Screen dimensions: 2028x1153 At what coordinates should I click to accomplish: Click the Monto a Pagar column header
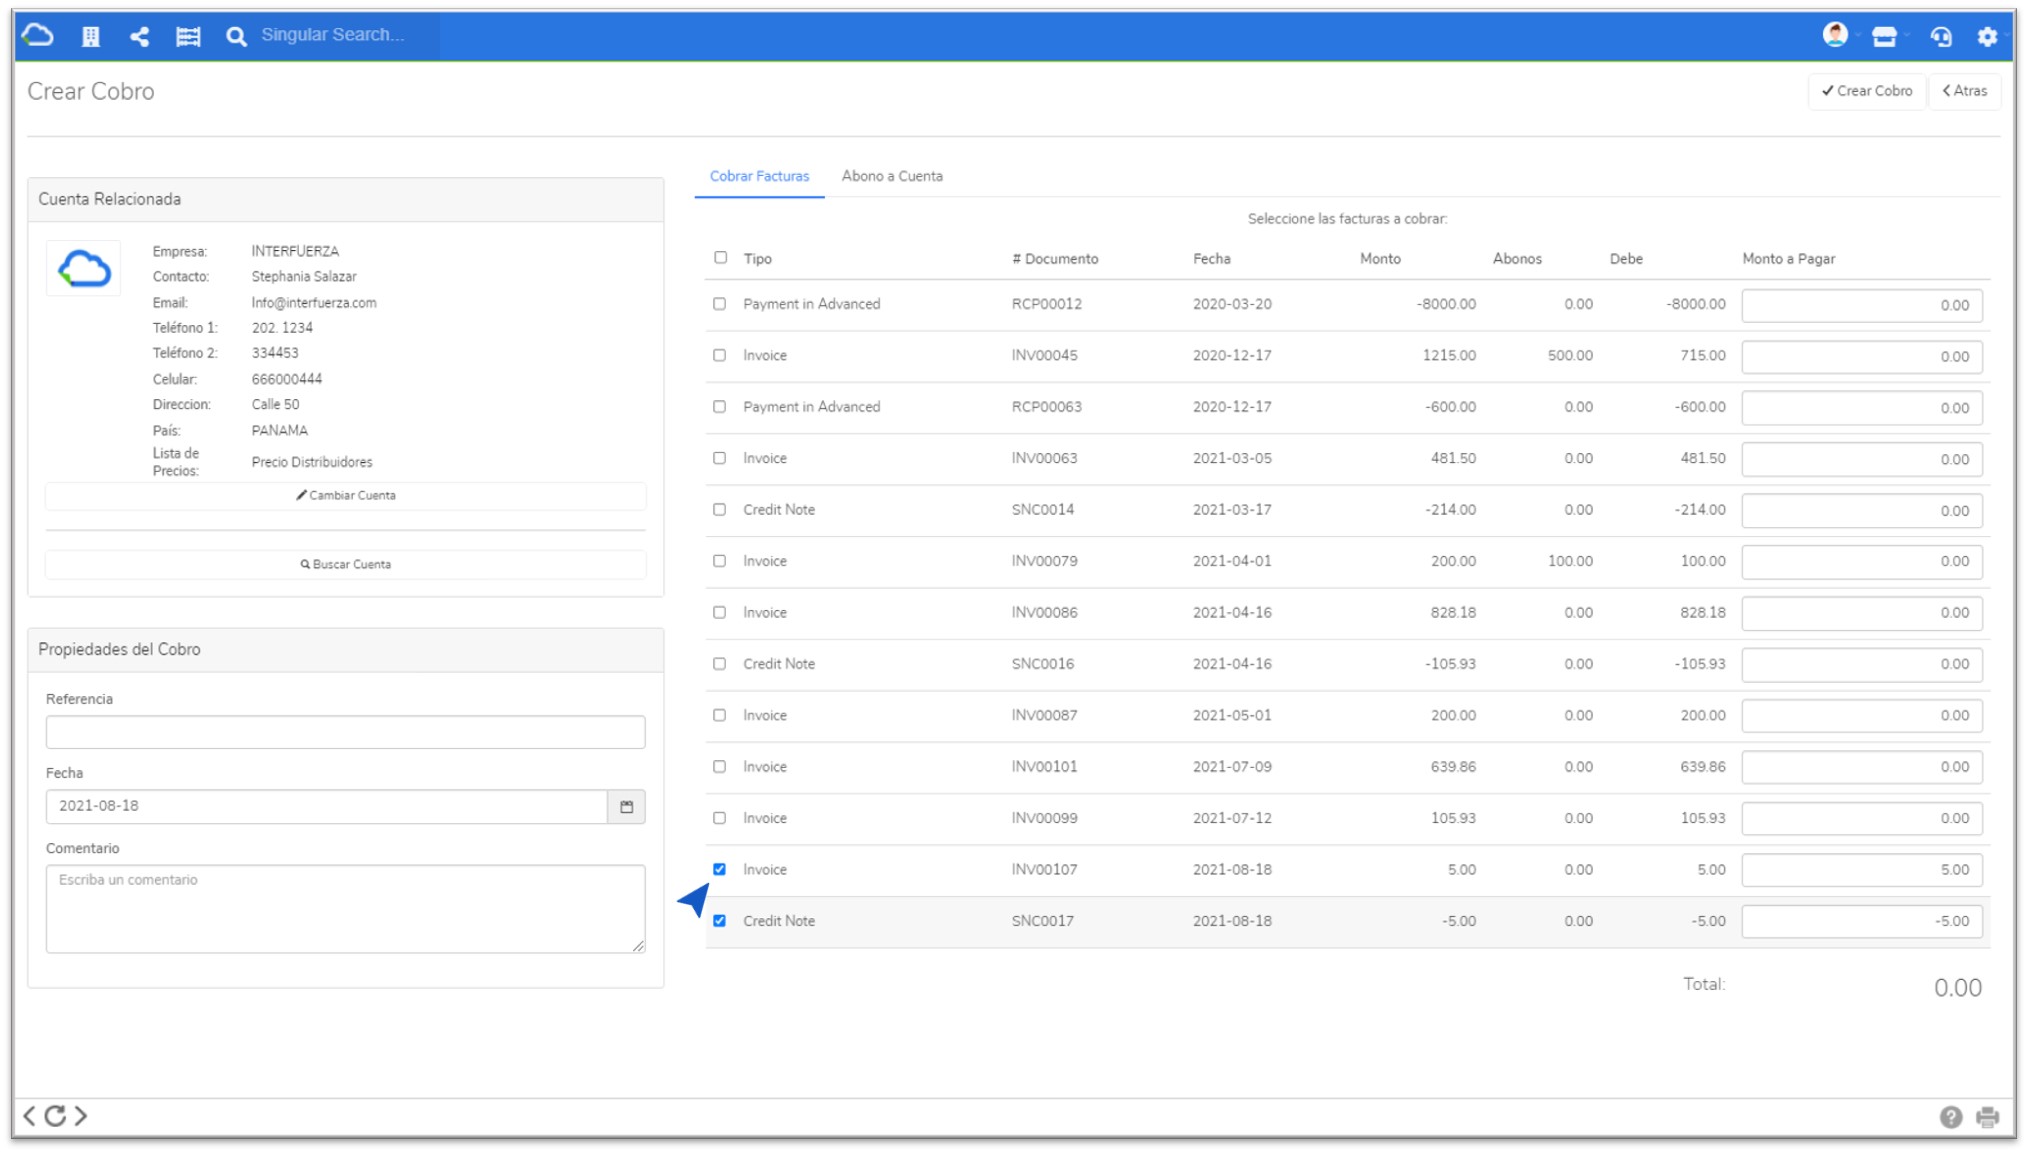(1788, 259)
